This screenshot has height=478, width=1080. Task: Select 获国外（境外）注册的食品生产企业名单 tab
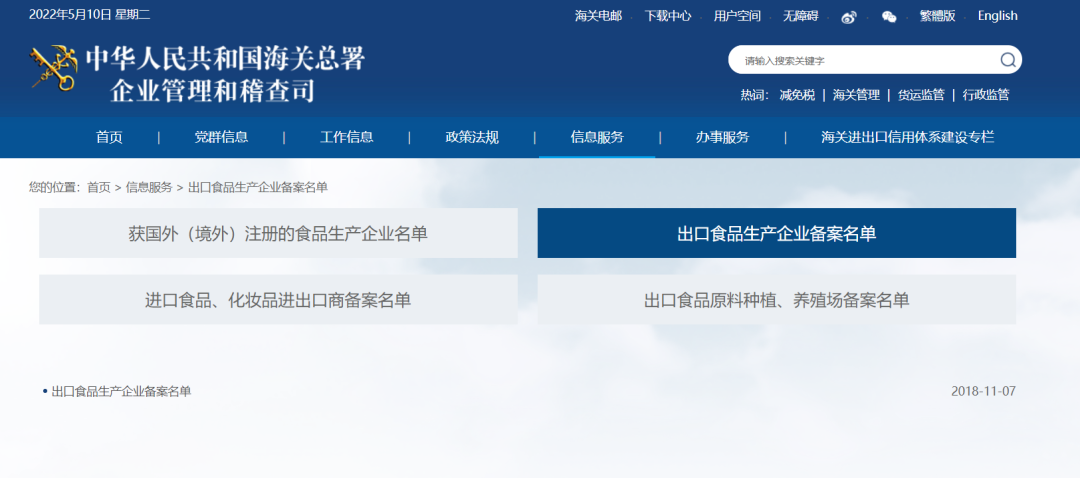point(278,233)
